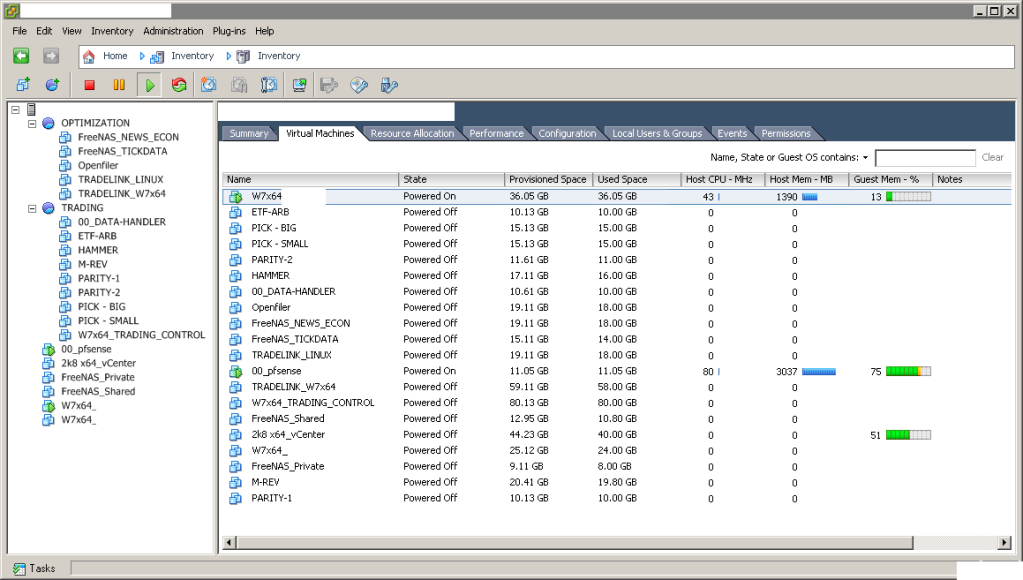Sort by Provisioned Space column header
This screenshot has height=580, width=1023.
(549, 179)
